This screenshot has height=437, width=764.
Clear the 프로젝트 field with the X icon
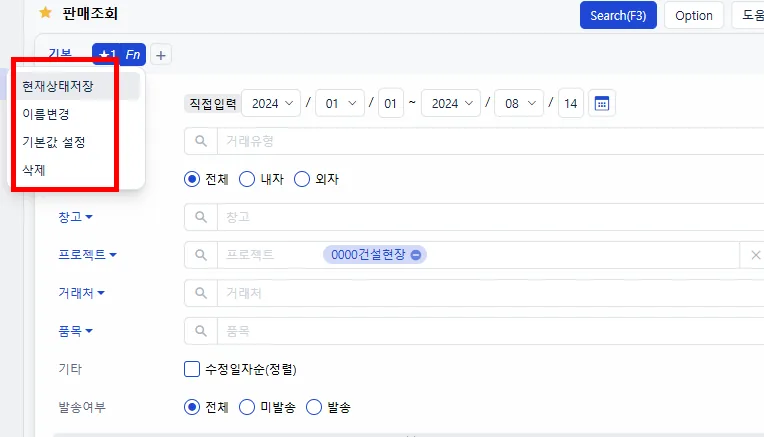[x=755, y=255]
